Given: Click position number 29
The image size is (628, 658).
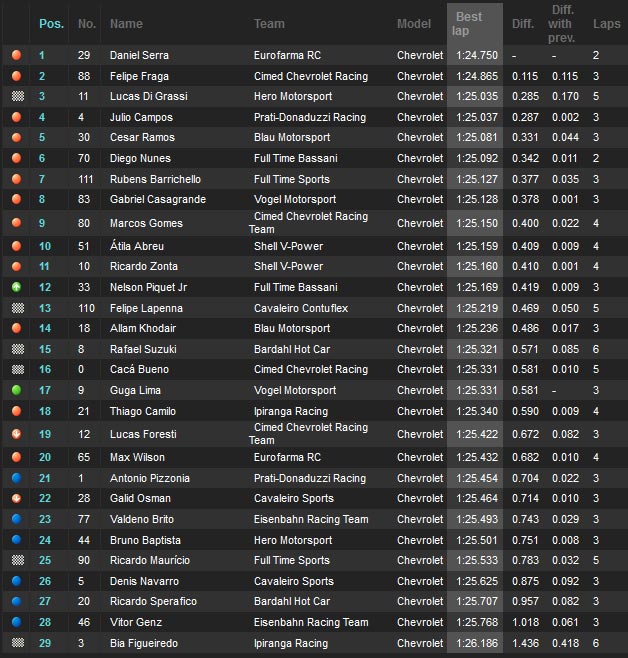Looking at the screenshot, I should point(45,643).
